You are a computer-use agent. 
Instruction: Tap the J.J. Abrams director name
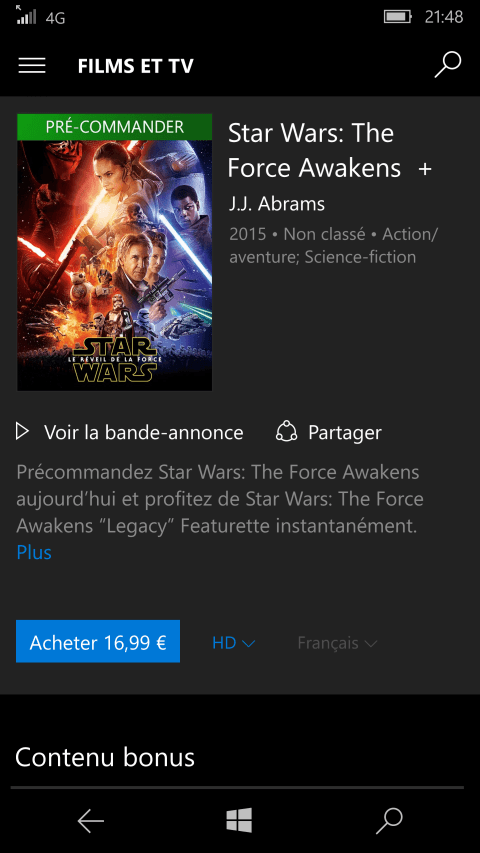click(x=277, y=204)
